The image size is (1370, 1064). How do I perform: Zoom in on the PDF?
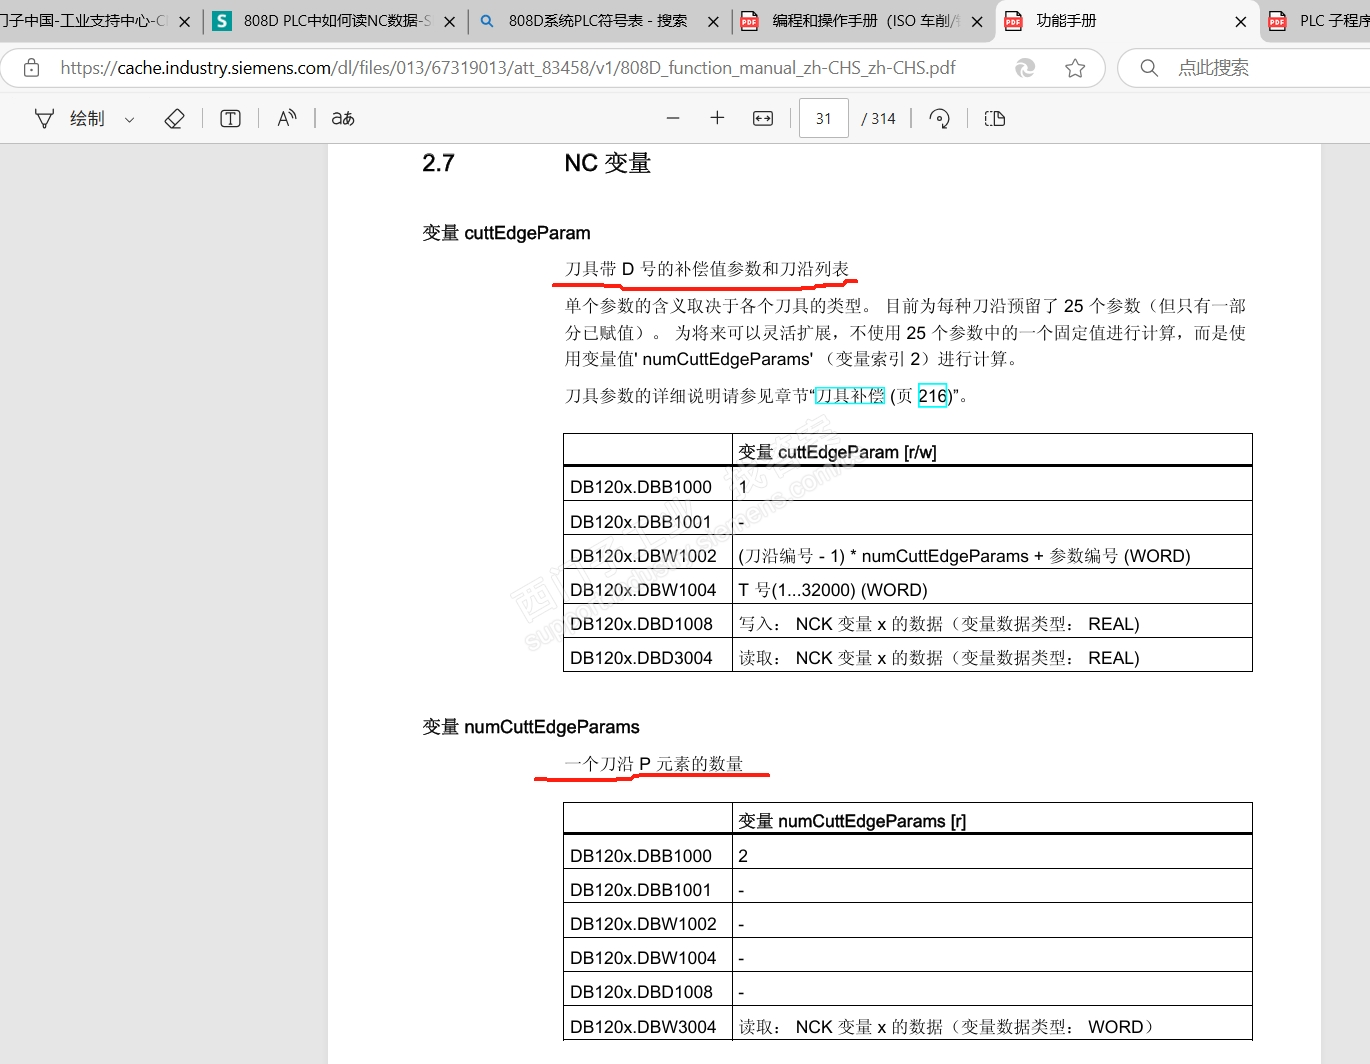click(x=717, y=118)
